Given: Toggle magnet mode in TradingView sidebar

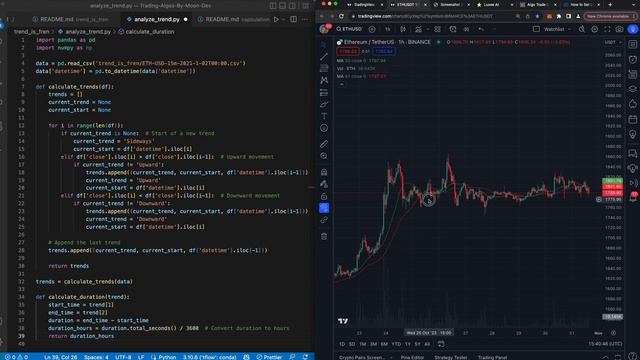Looking at the screenshot, I should pyautogui.click(x=324, y=172).
